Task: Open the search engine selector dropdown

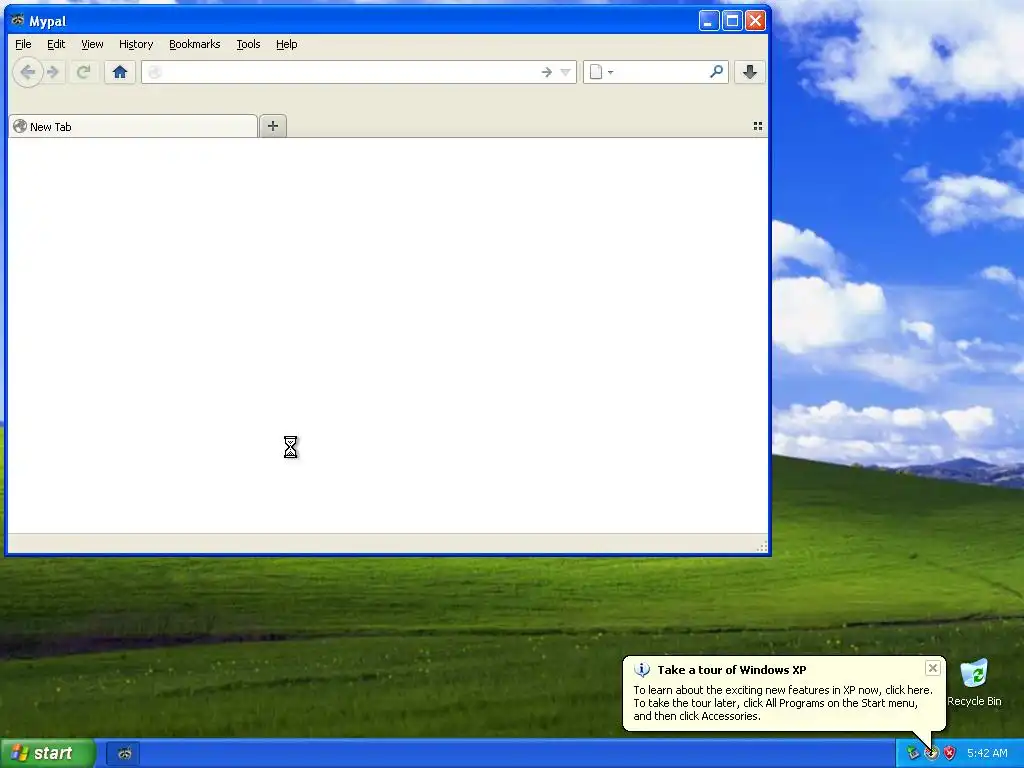Action: pos(601,72)
